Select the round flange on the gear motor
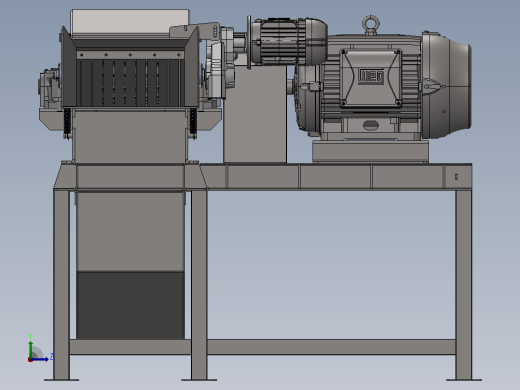 [x=249, y=42]
